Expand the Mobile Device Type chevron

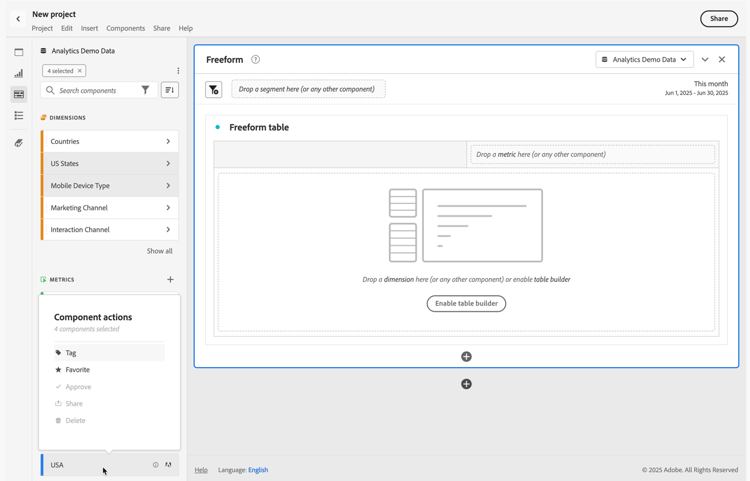168,186
